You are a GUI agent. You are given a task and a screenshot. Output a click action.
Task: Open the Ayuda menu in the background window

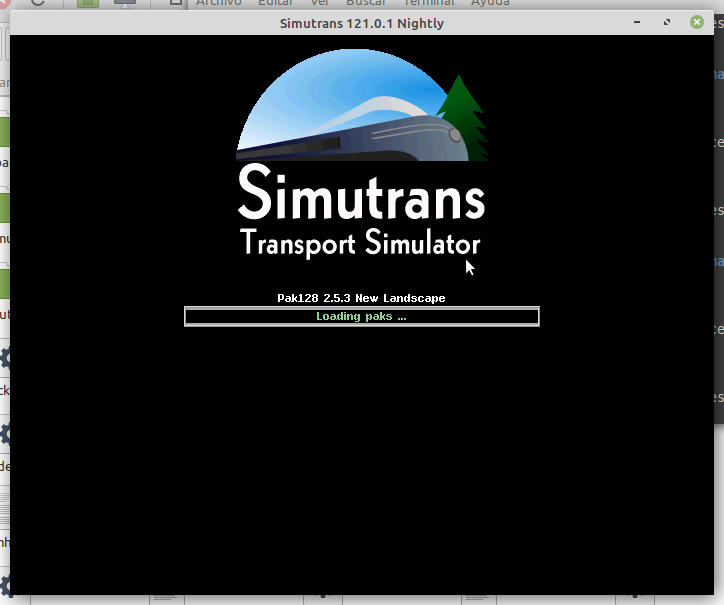(x=490, y=3)
